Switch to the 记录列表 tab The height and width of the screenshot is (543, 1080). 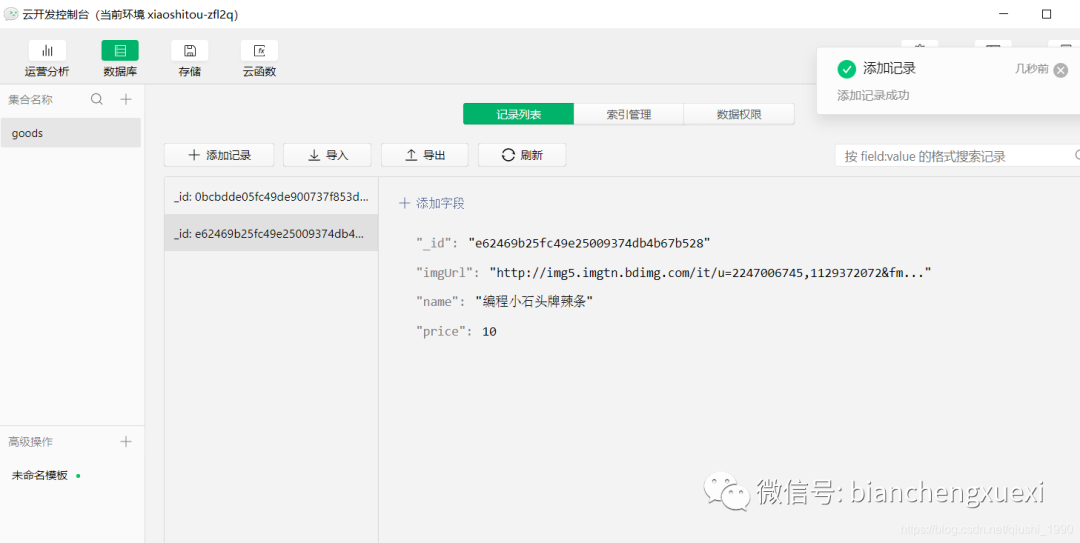pyautogui.click(x=518, y=114)
